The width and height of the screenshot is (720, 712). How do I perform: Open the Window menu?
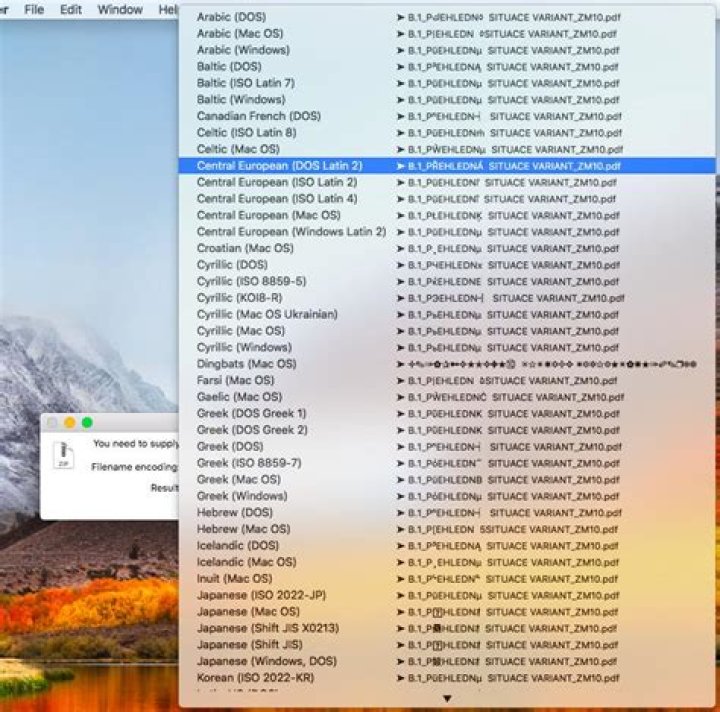point(120,9)
